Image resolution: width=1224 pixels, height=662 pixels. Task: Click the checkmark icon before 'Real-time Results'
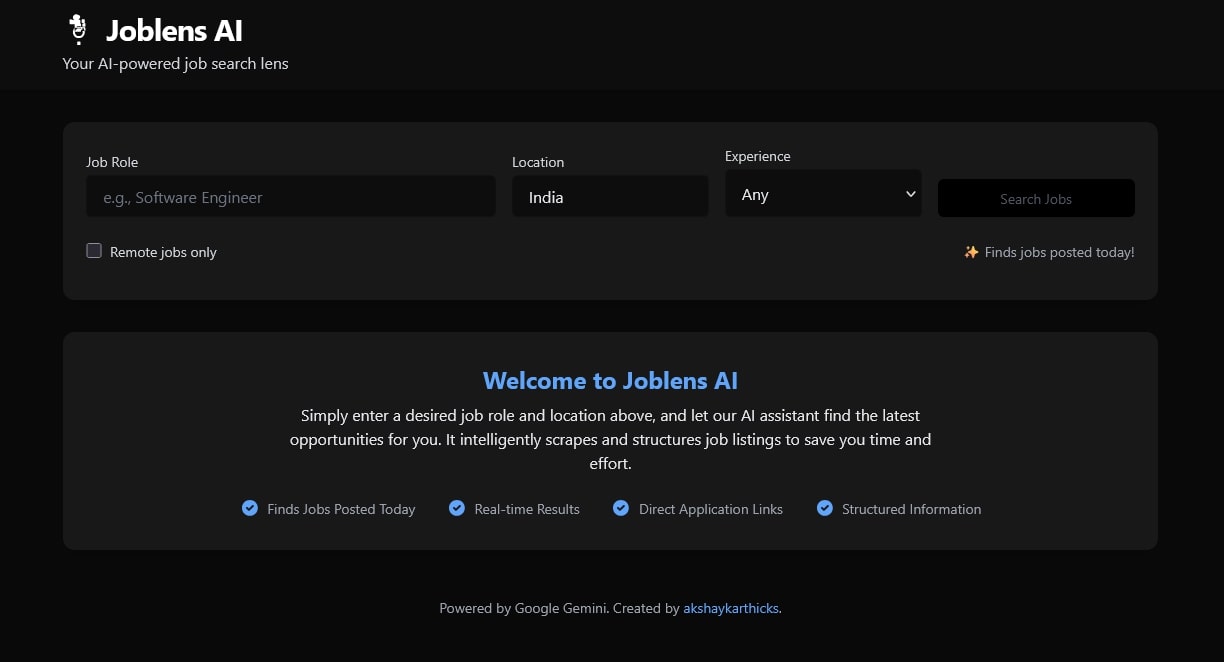point(457,508)
